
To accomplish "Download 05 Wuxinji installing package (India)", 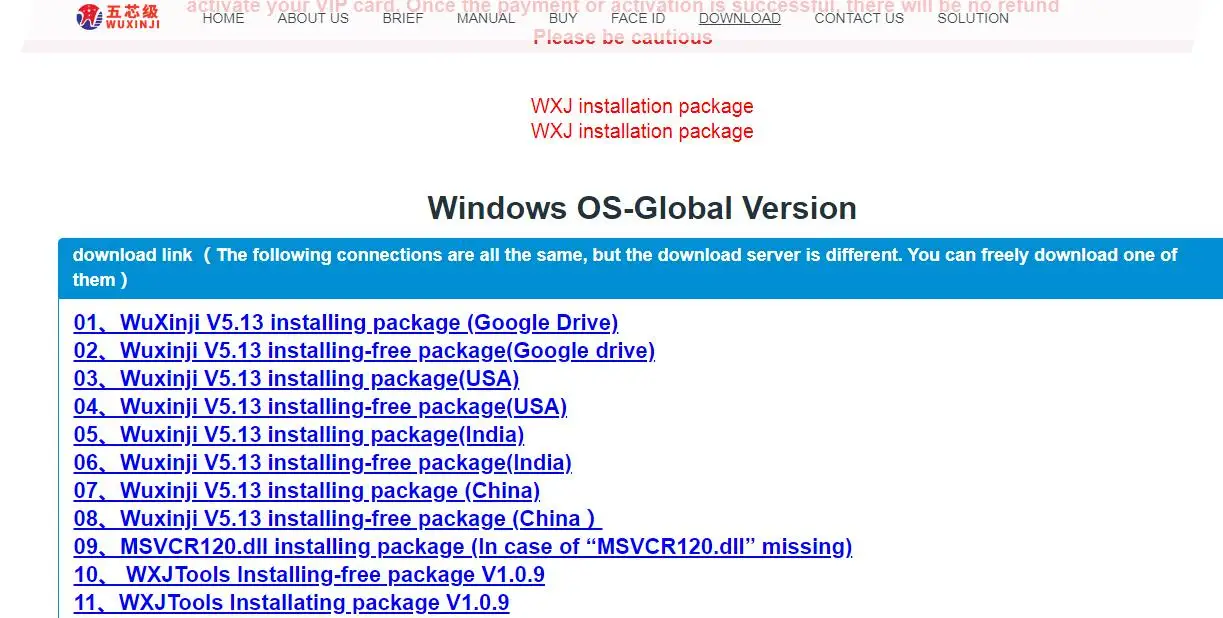I will [x=299, y=435].
